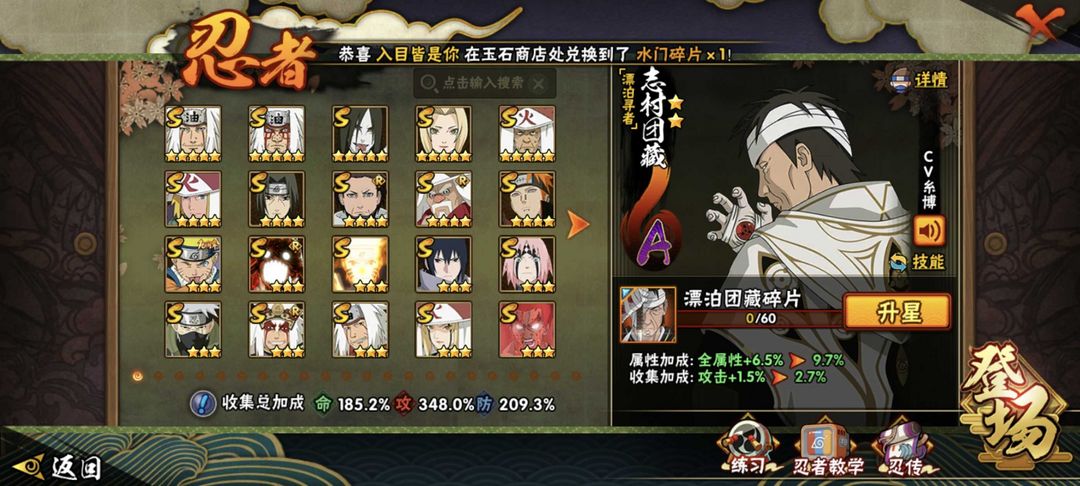The image size is (1080, 486).
Task: Click the blue 收集总加成 info icon
Action: 202,404
